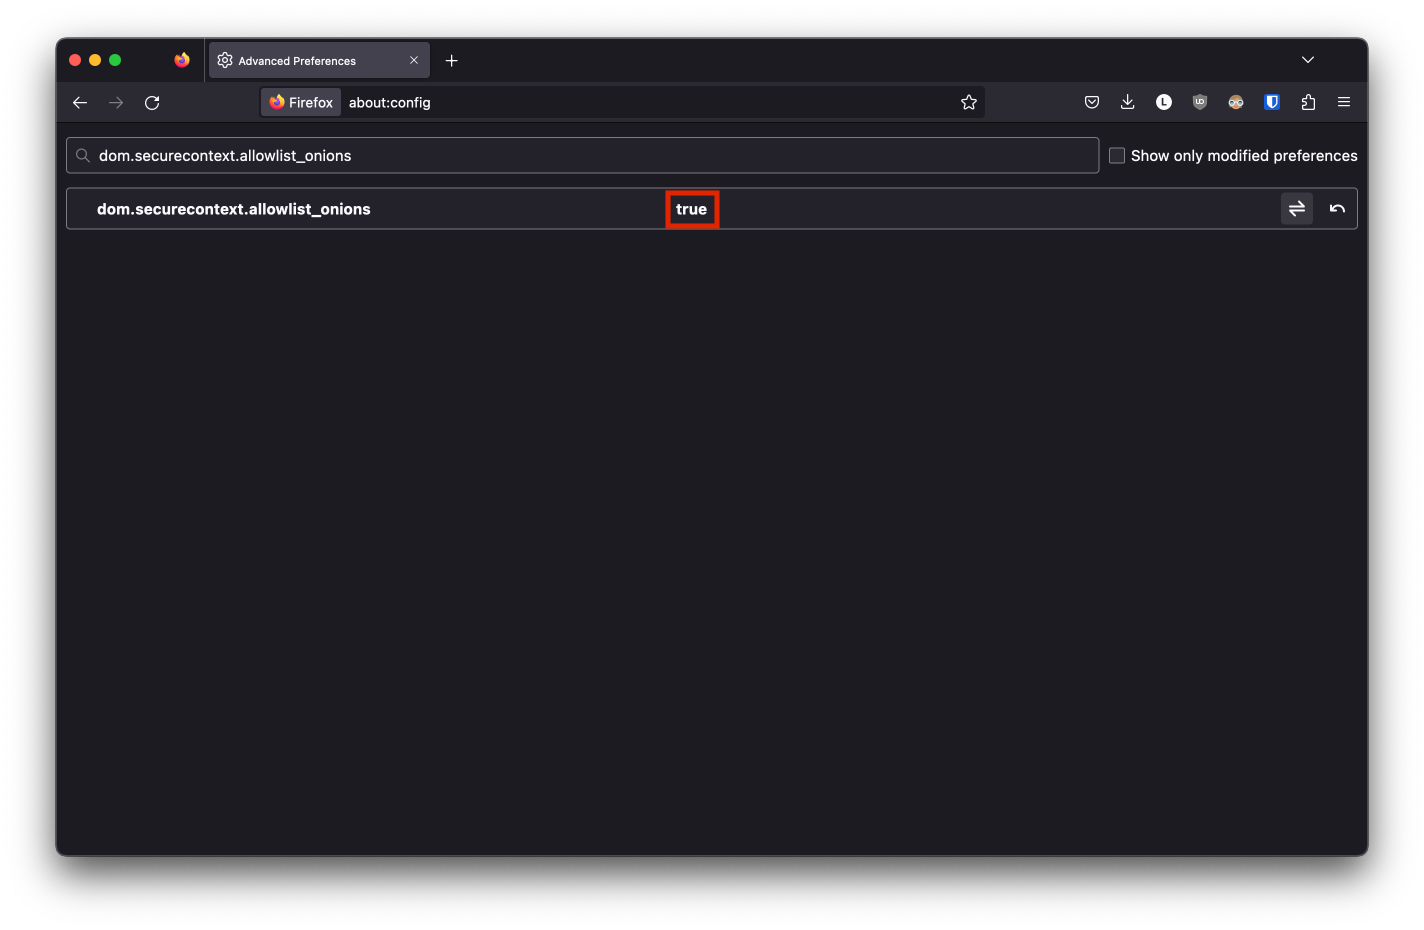Open the Bitwarden blue shield extension
This screenshot has width=1424, height=930.
[x=1272, y=102]
